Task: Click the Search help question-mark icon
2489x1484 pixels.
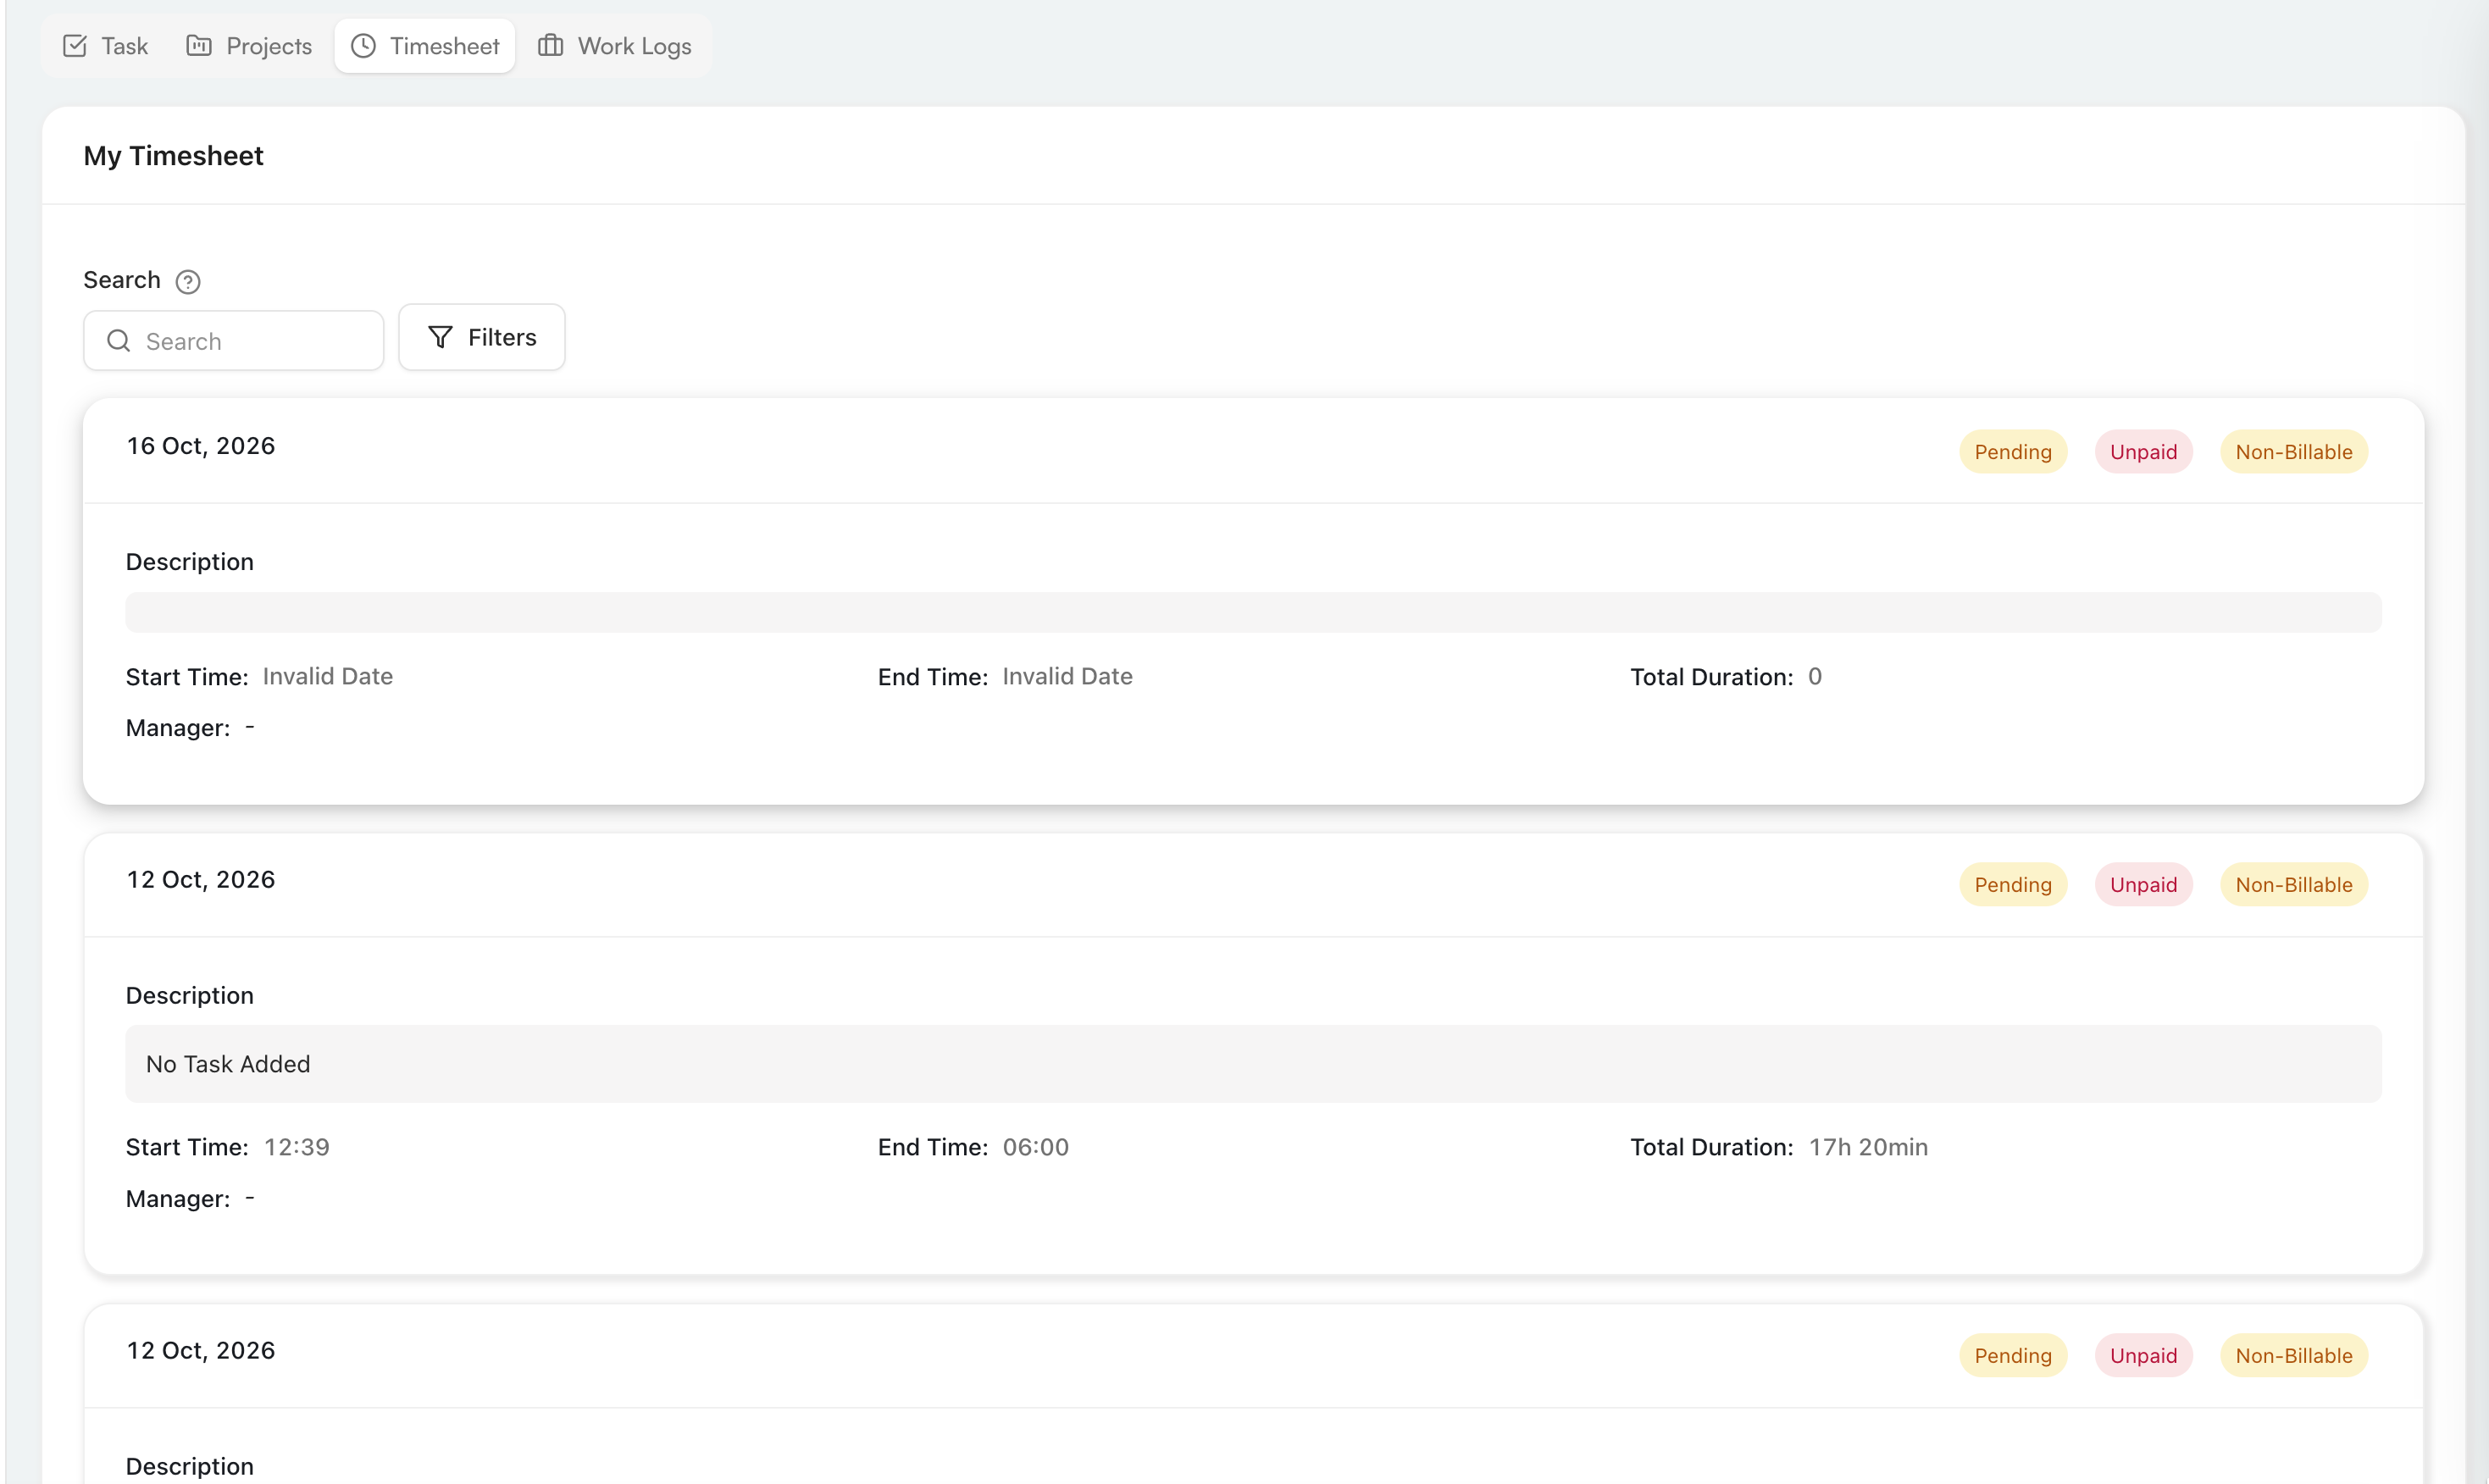Action: click(x=188, y=282)
